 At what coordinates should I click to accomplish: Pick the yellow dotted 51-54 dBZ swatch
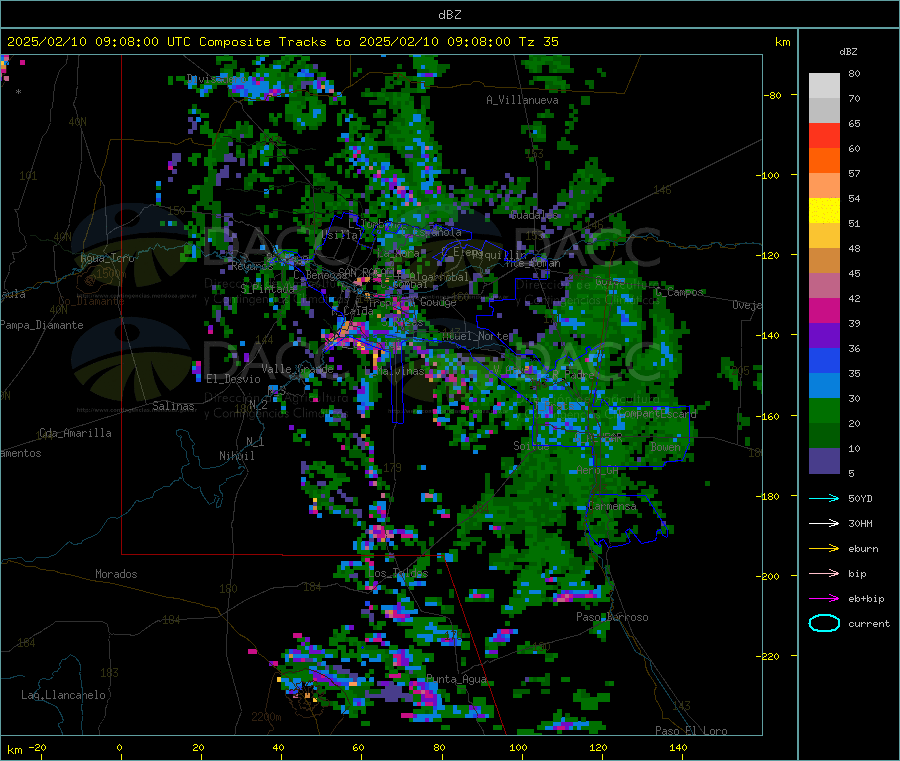click(x=824, y=211)
